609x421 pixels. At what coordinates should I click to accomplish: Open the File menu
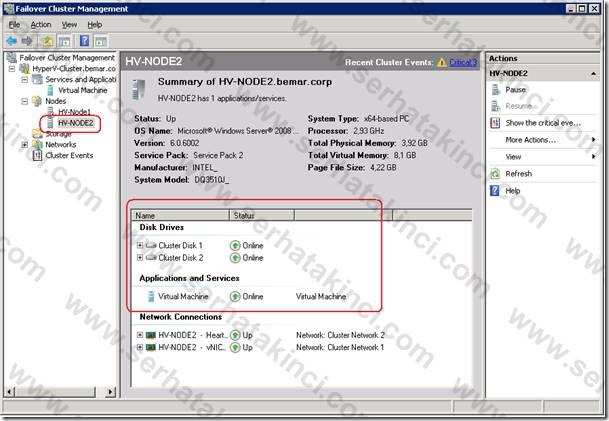point(14,25)
